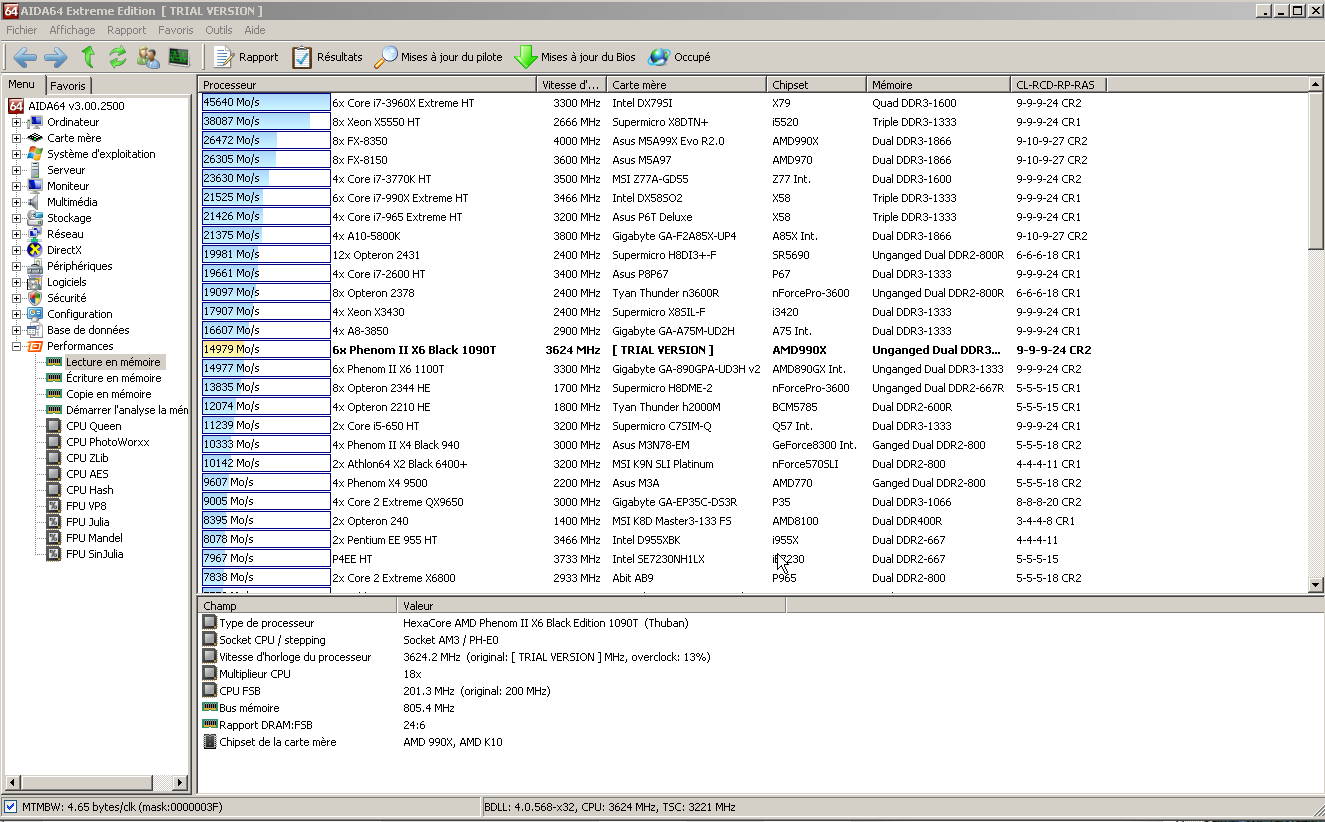1325x822 pixels.
Task: Open the Outils menu
Action: 219,30
